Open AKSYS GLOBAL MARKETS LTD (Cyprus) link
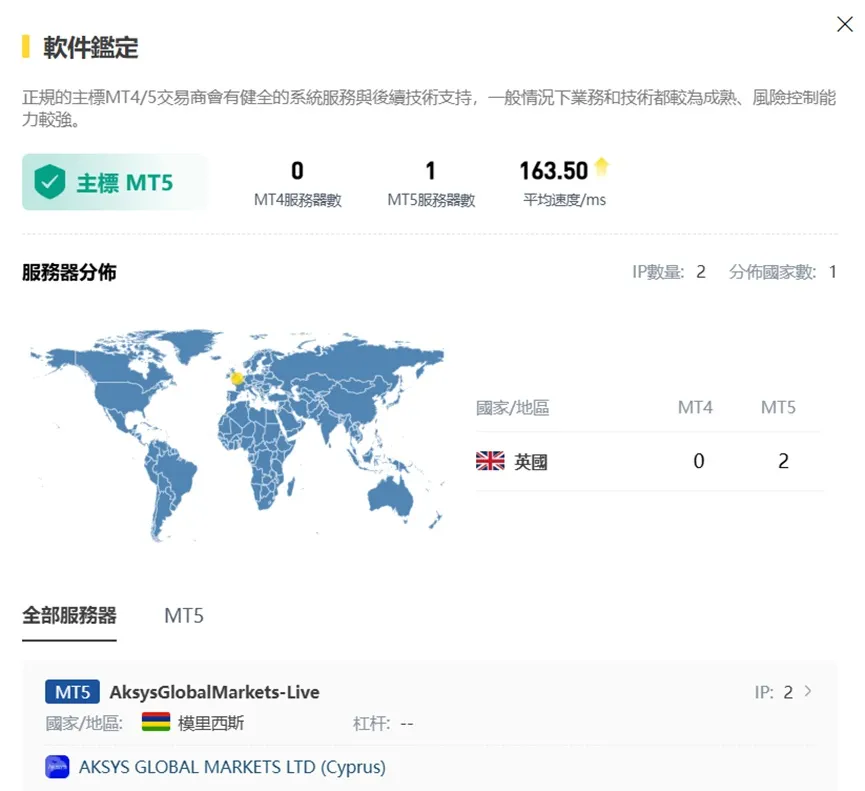Viewport: 865px width, 791px height. [232, 767]
